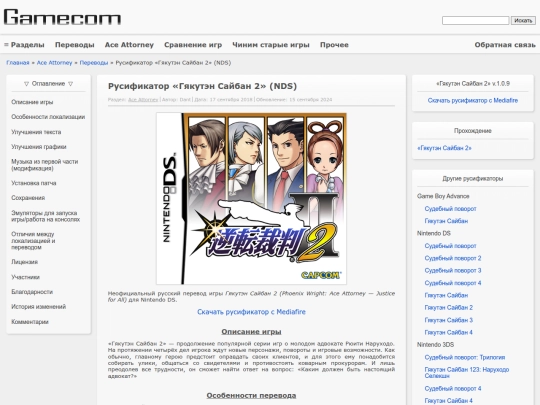Jump to Эмуляторы для запуска section
The image size is (540, 405).
point(45,216)
